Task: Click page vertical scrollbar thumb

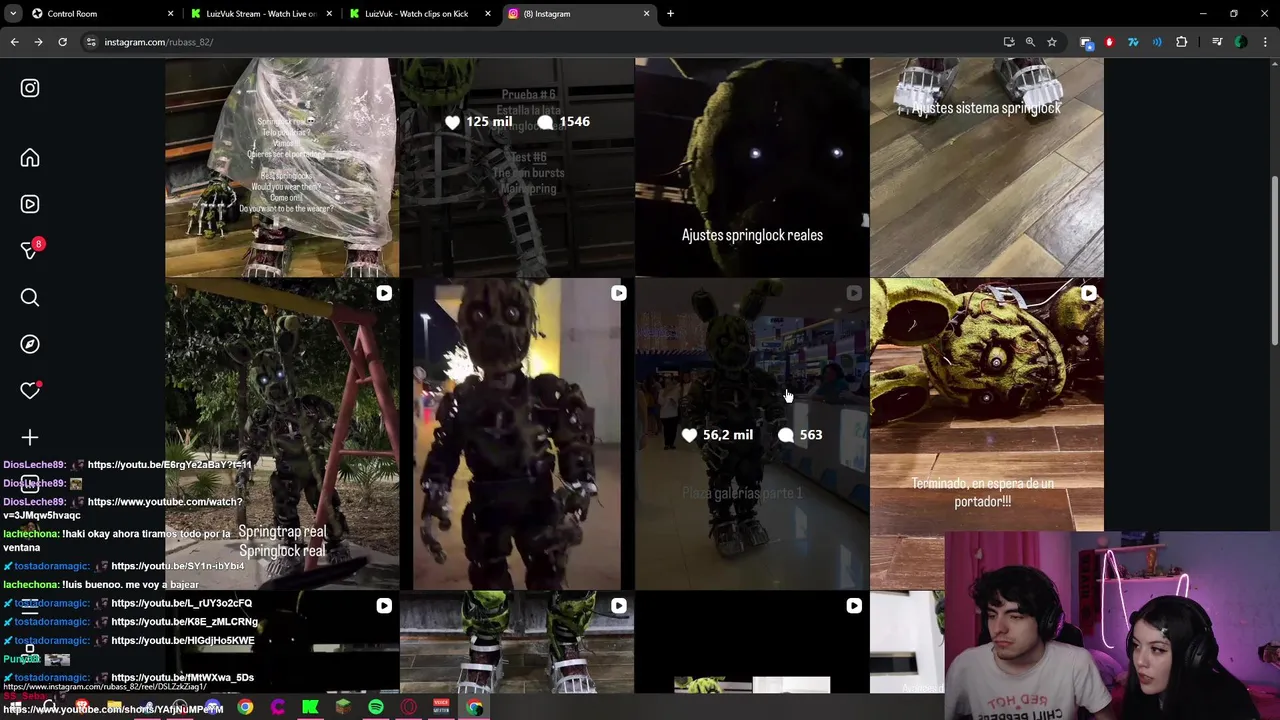Action: [1274, 262]
